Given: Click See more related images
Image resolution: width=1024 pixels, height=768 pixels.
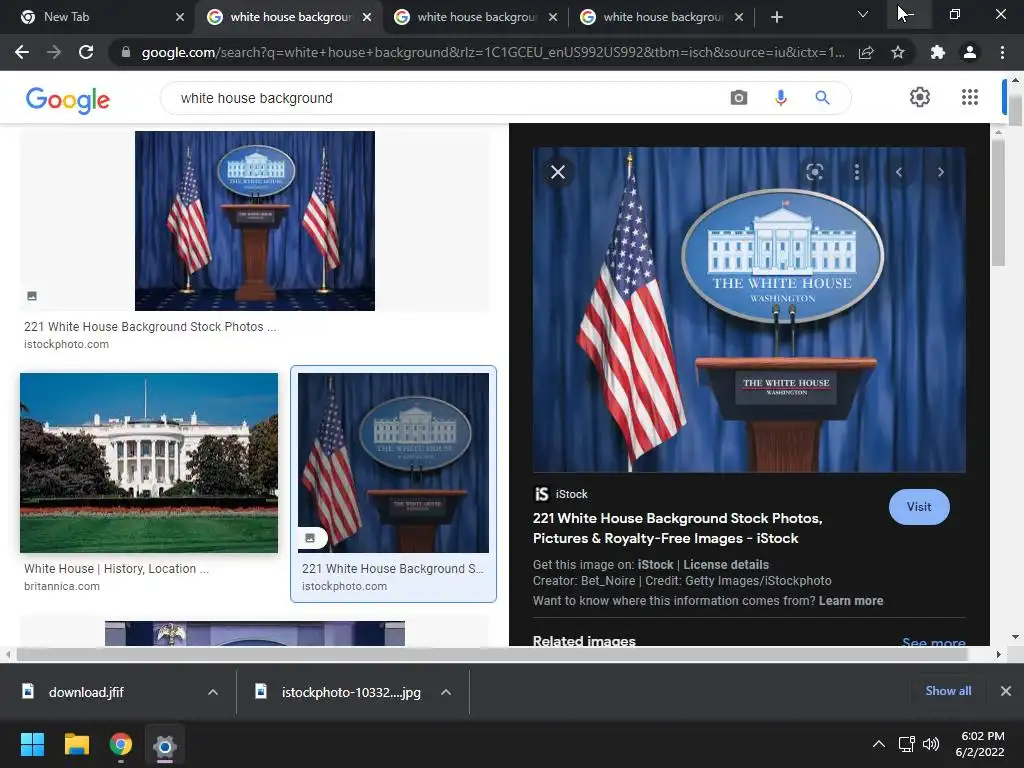Looking at the screenshot, I should 933,643.
